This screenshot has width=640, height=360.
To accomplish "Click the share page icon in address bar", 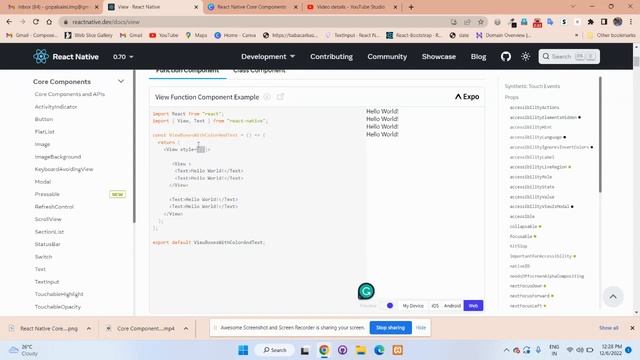I will point(467,22).
